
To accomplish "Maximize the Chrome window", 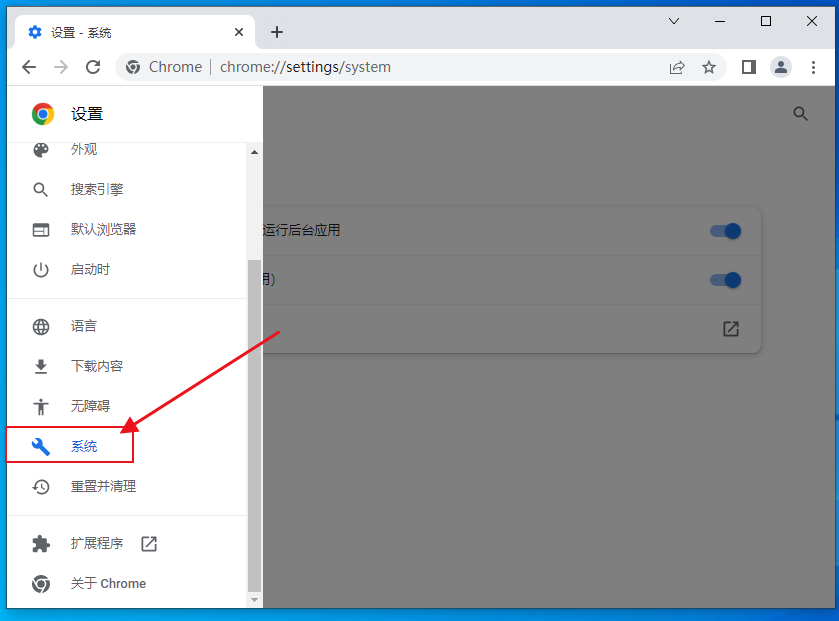I will click(766, 21).
